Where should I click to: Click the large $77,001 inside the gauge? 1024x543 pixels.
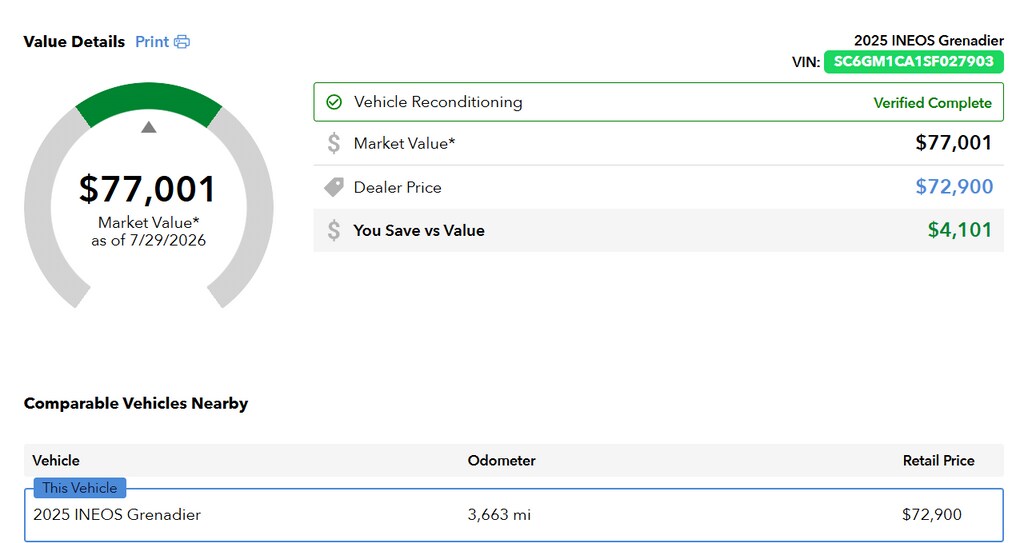148,189
